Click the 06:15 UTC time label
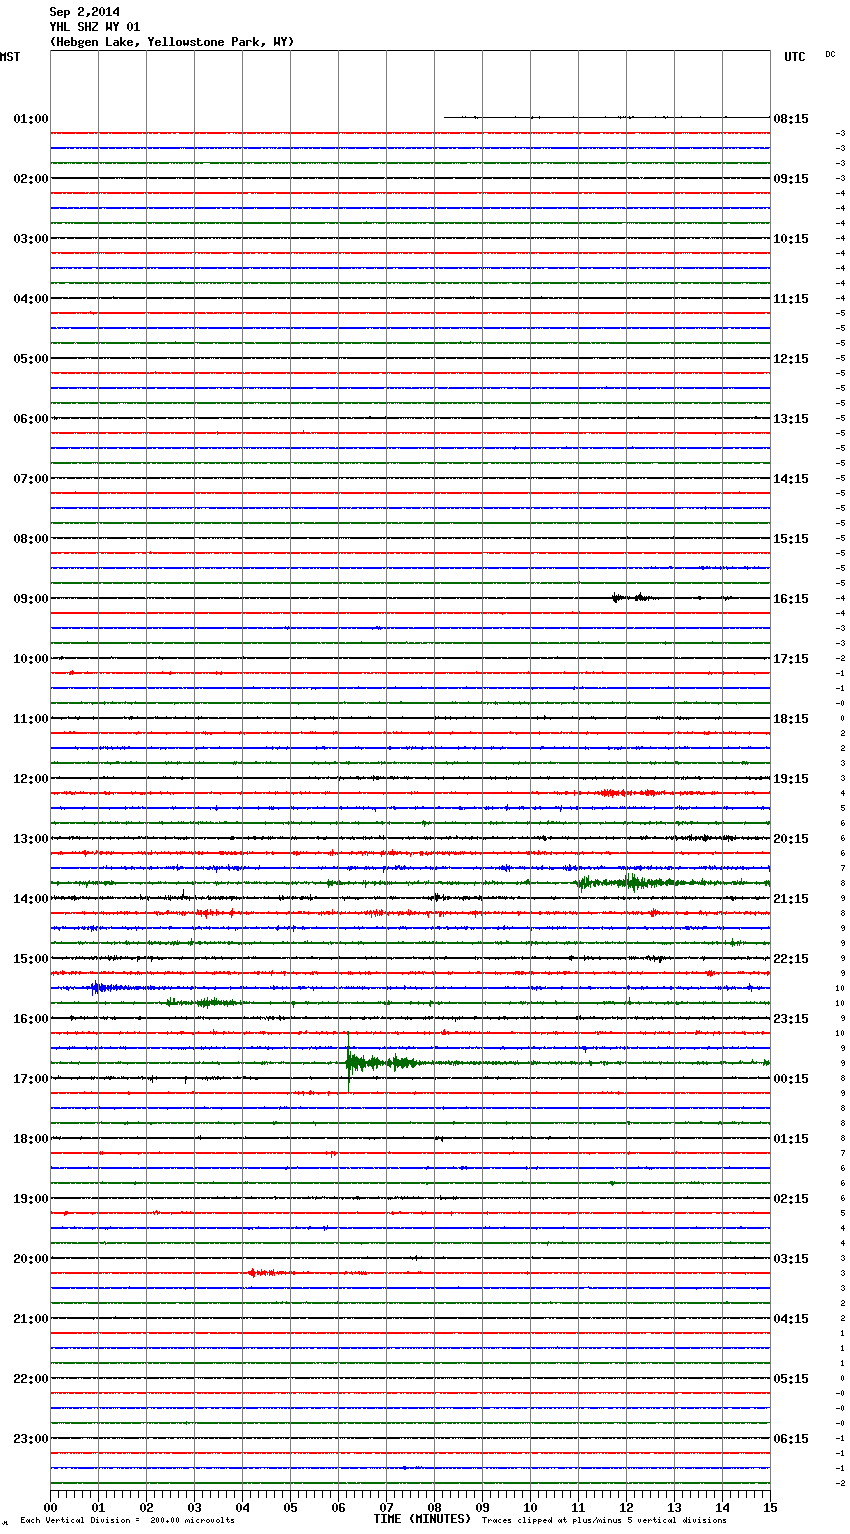 (x=791, y=1439)
